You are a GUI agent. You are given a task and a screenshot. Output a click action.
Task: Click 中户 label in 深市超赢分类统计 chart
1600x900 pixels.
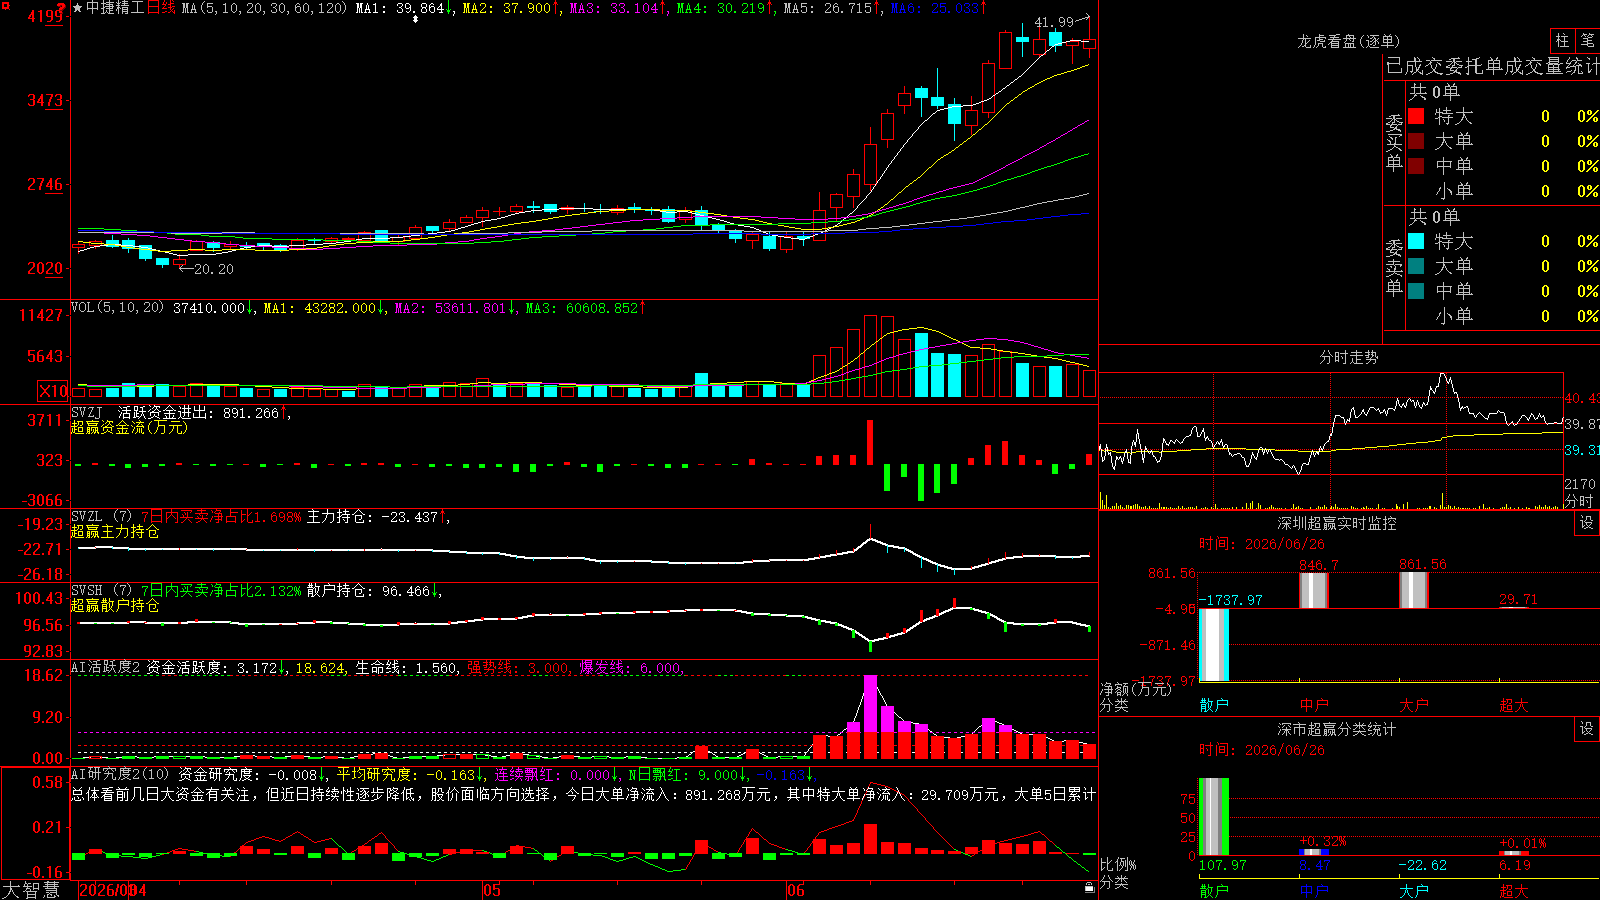click(x=1314, y=890)
